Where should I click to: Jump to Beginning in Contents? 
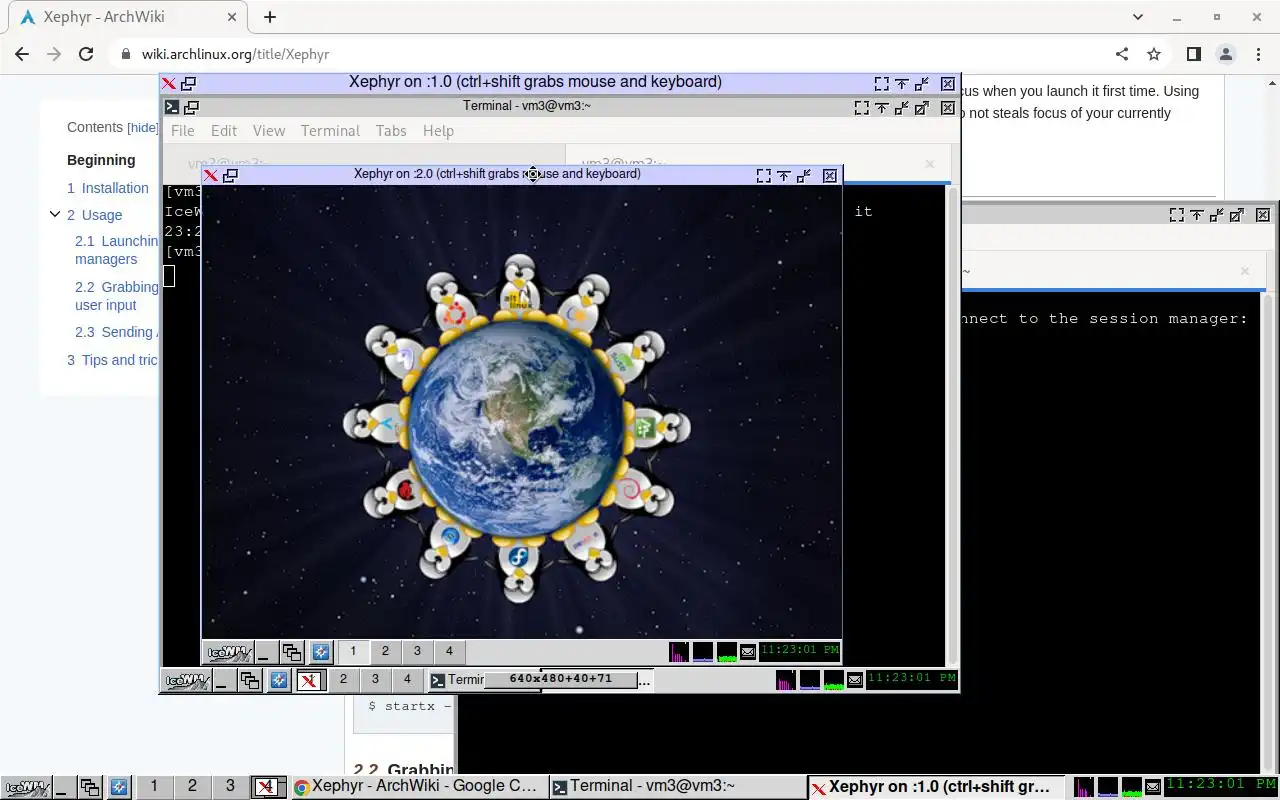(101, 160)
